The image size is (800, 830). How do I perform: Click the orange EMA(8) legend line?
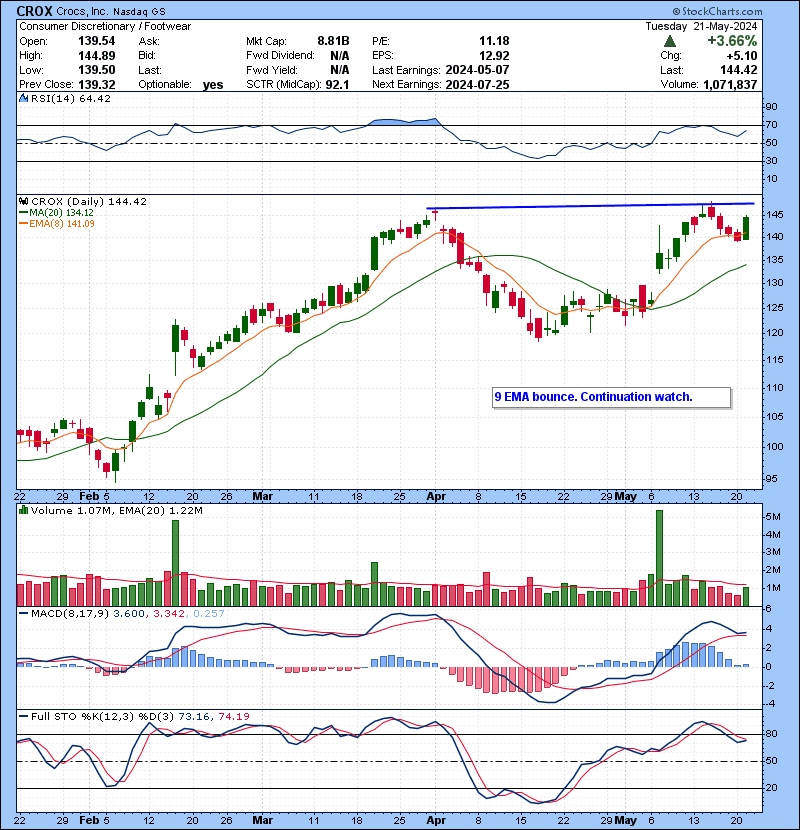tap(24, 223)
